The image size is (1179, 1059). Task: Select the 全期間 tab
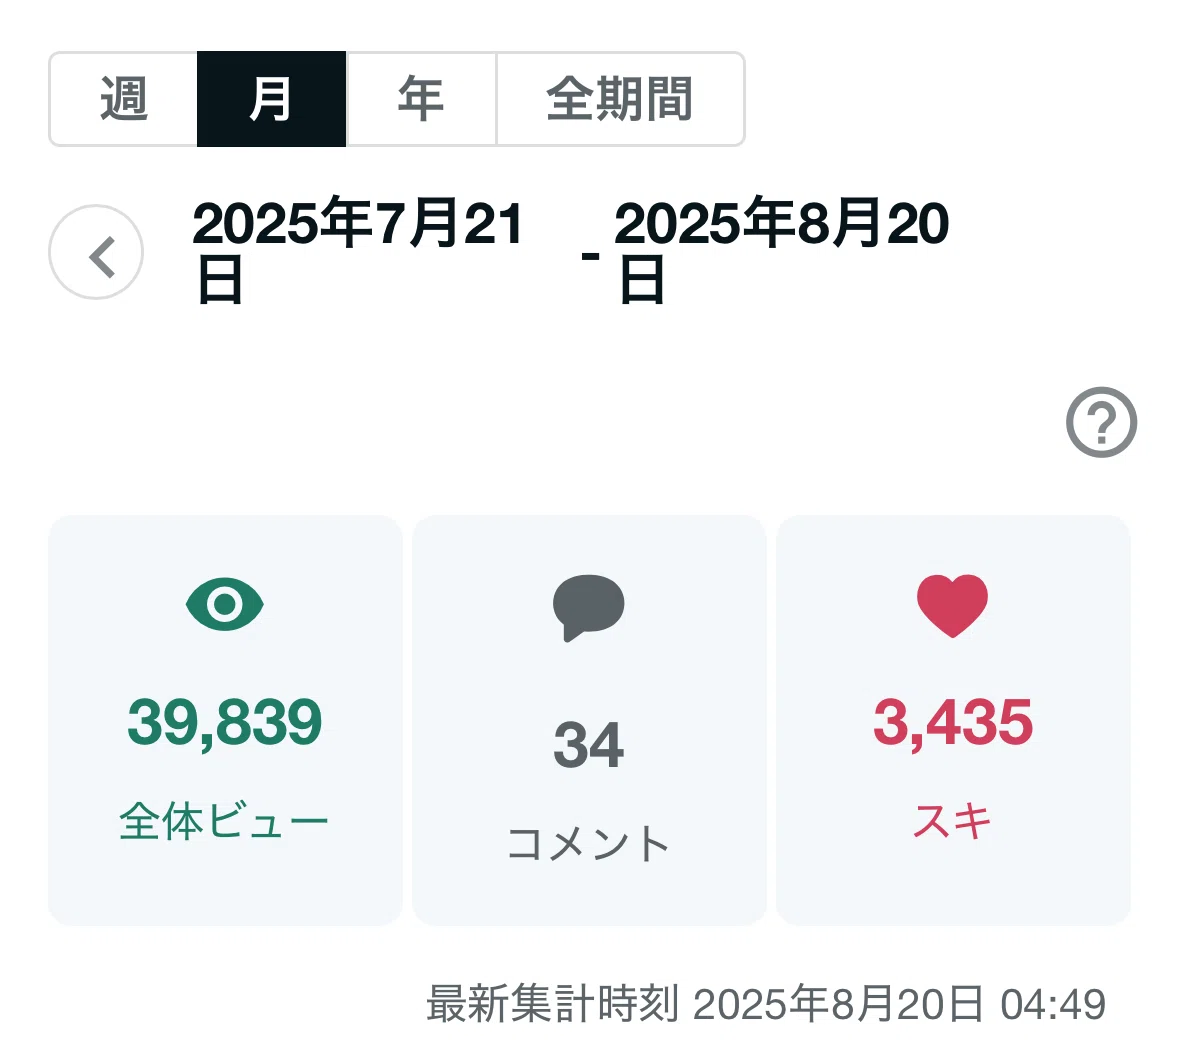620,99
